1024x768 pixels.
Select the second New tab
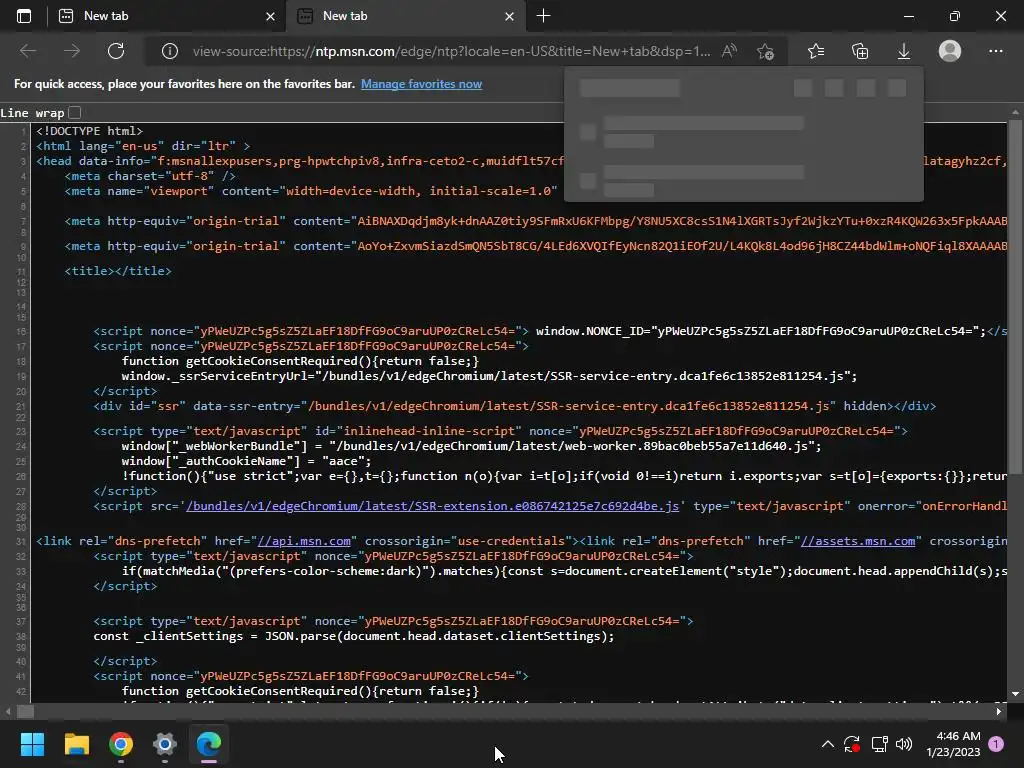click(x=405, y=16)
